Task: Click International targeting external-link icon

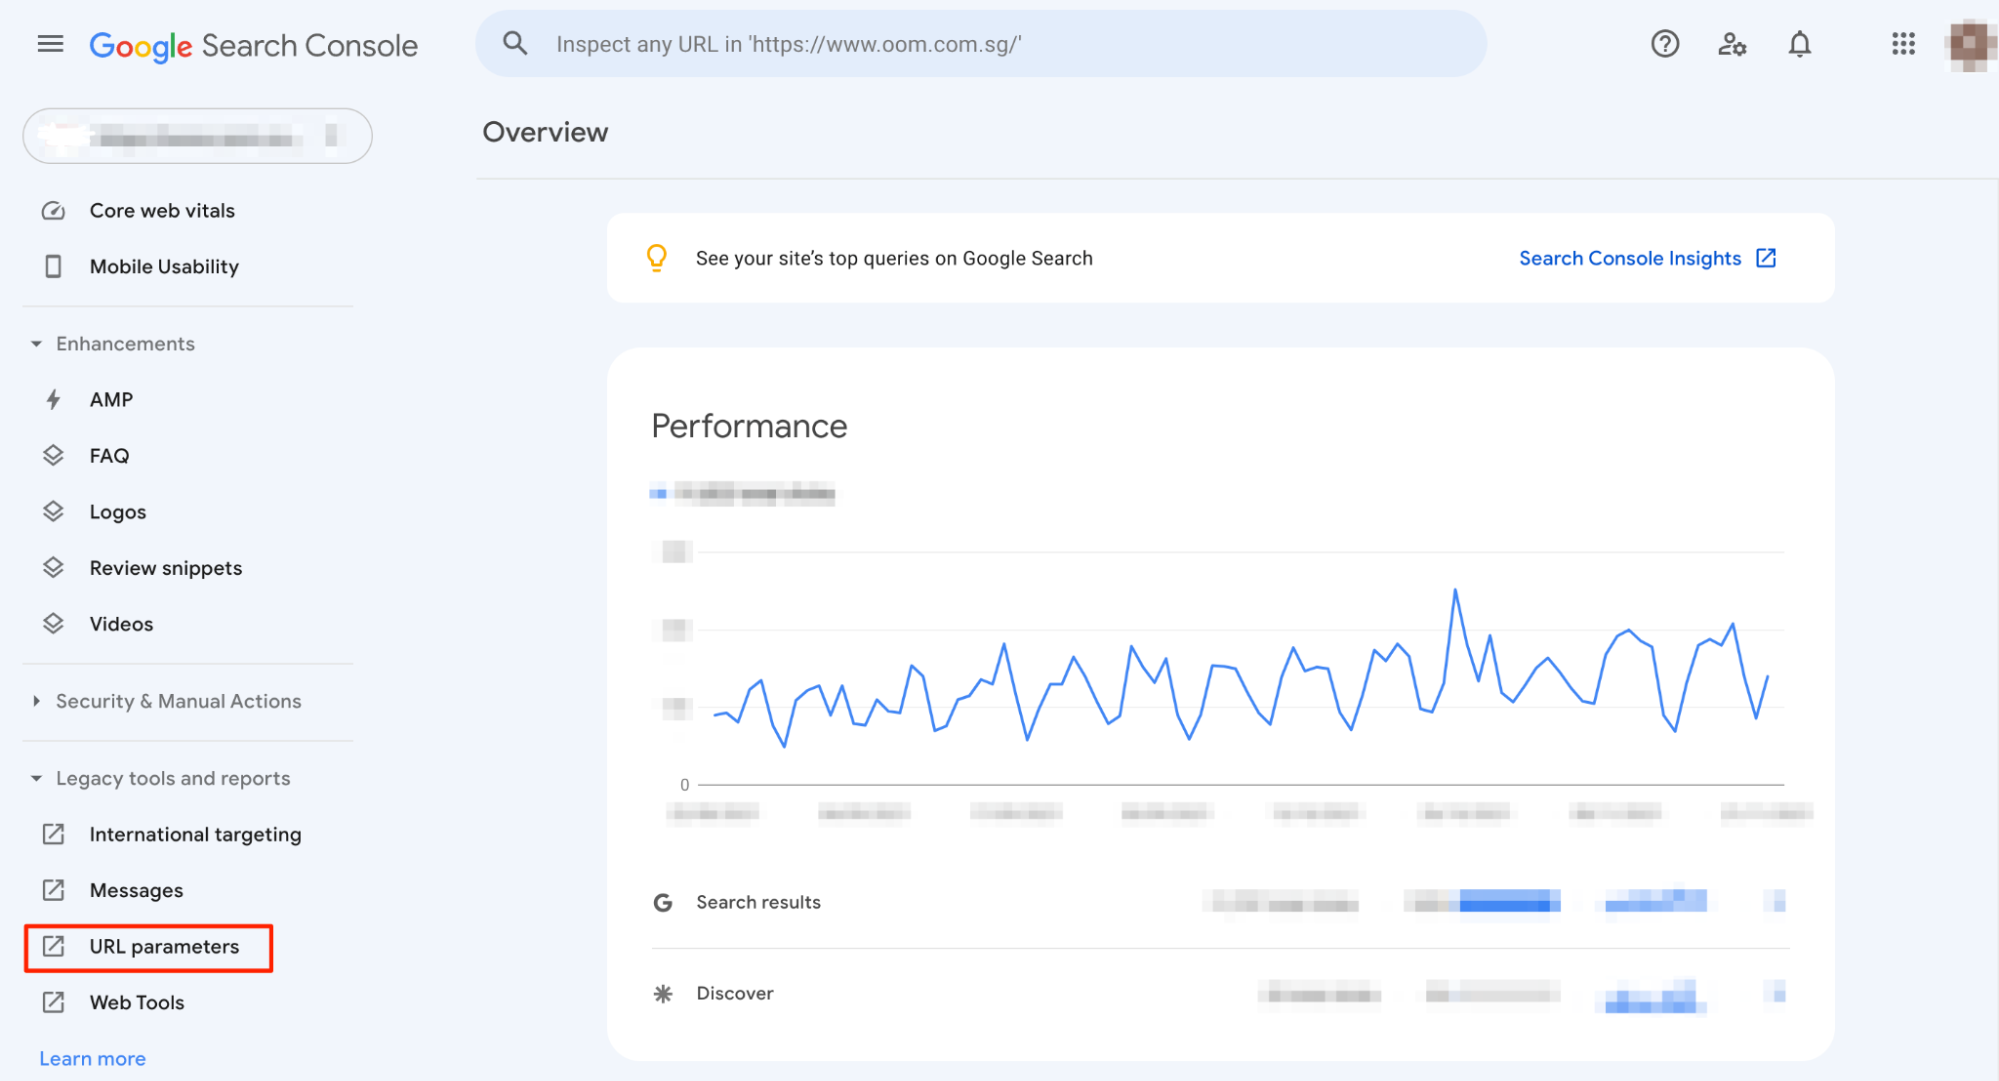Action: coord(53,834)
